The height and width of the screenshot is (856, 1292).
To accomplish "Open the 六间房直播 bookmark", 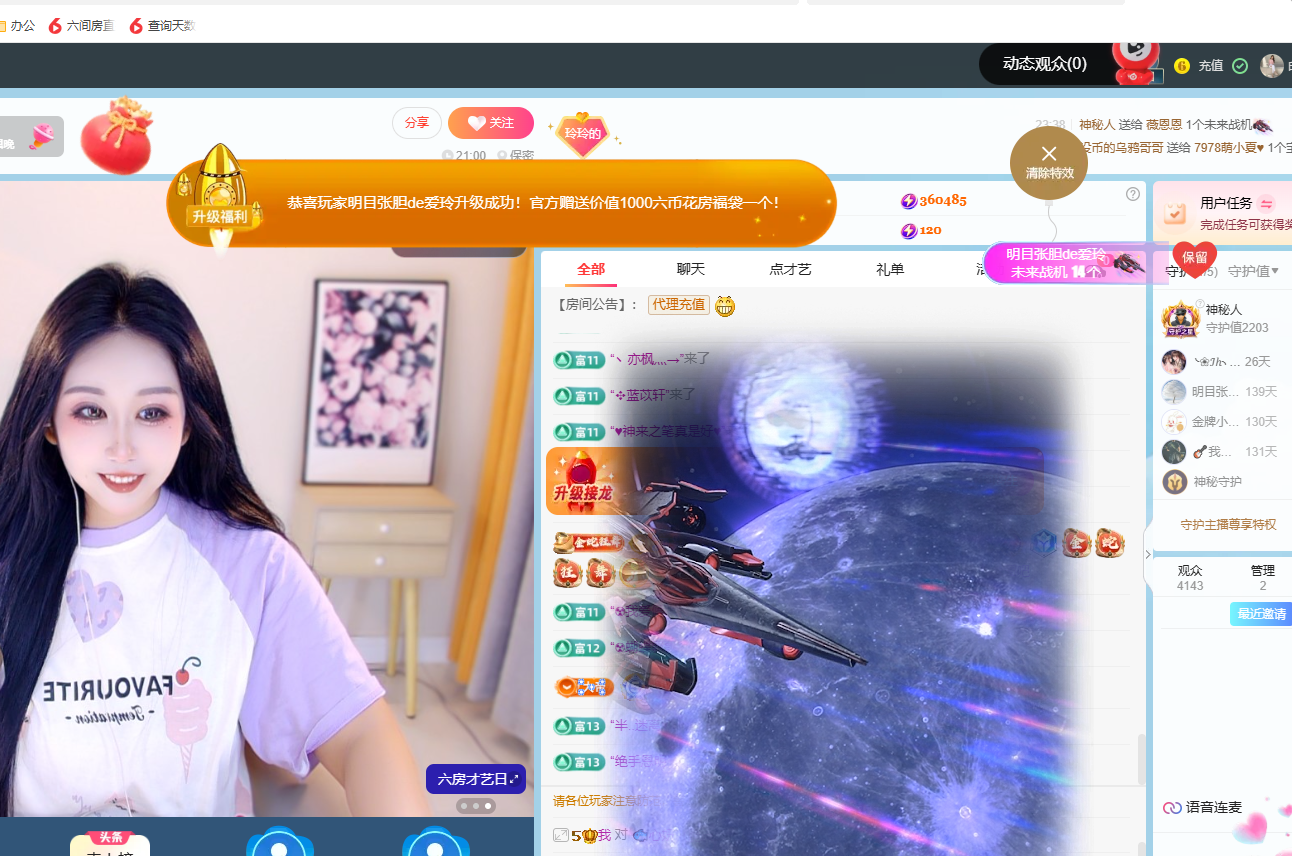I will click(x=81, y=26).
